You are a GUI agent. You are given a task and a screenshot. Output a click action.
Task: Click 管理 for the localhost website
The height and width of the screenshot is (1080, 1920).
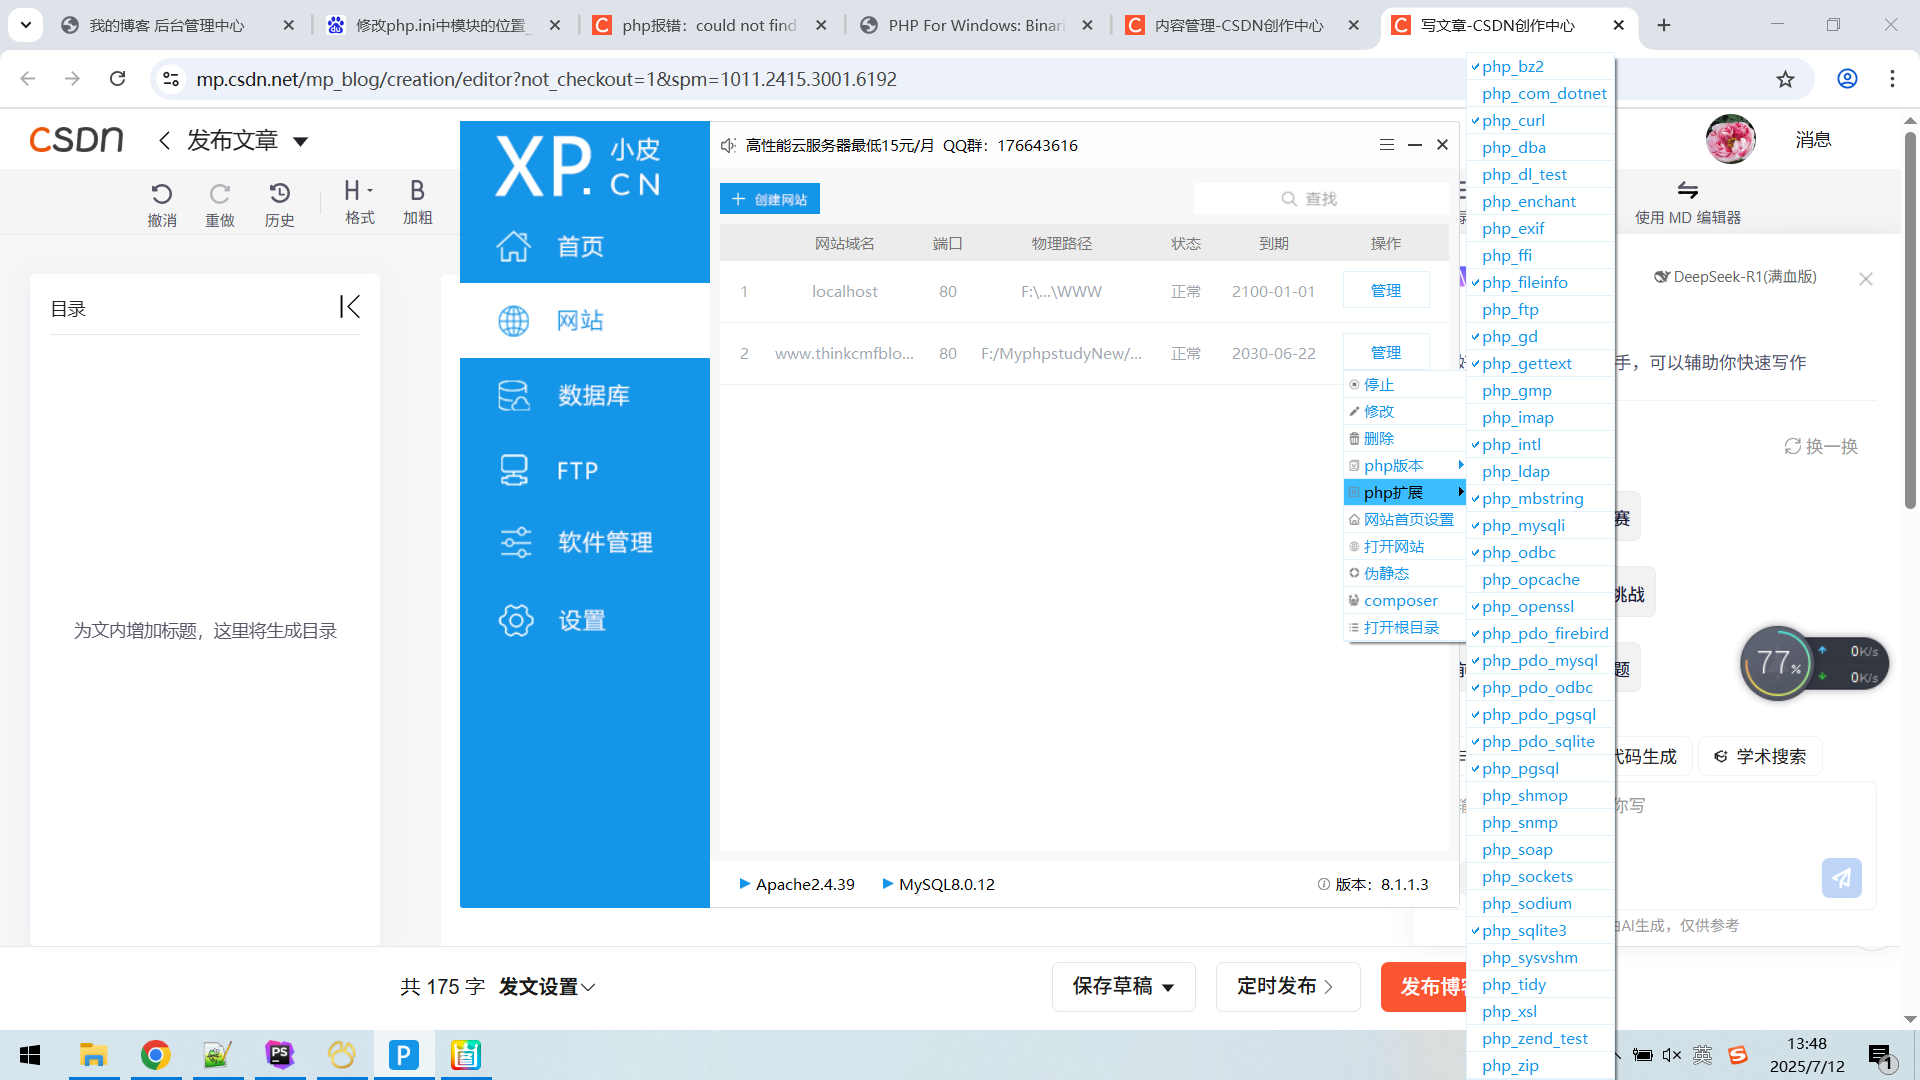[1386, 290]
